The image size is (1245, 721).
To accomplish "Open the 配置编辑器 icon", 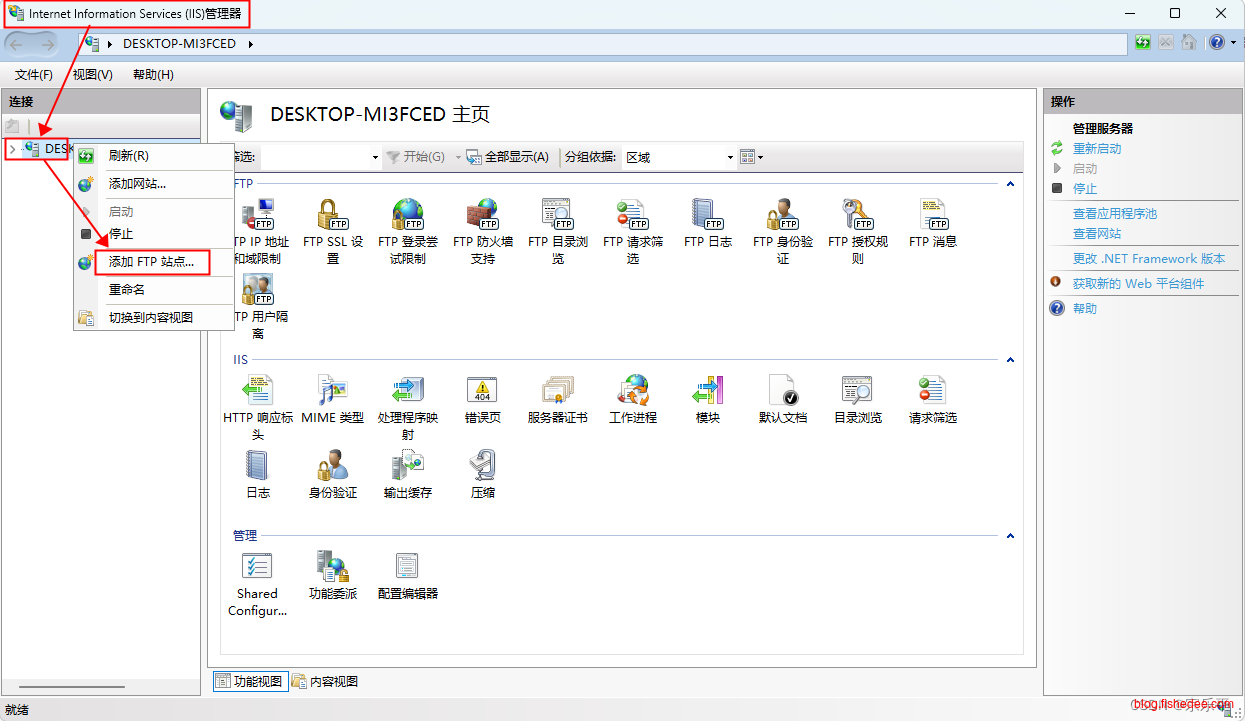I will (x=407, y=567).
